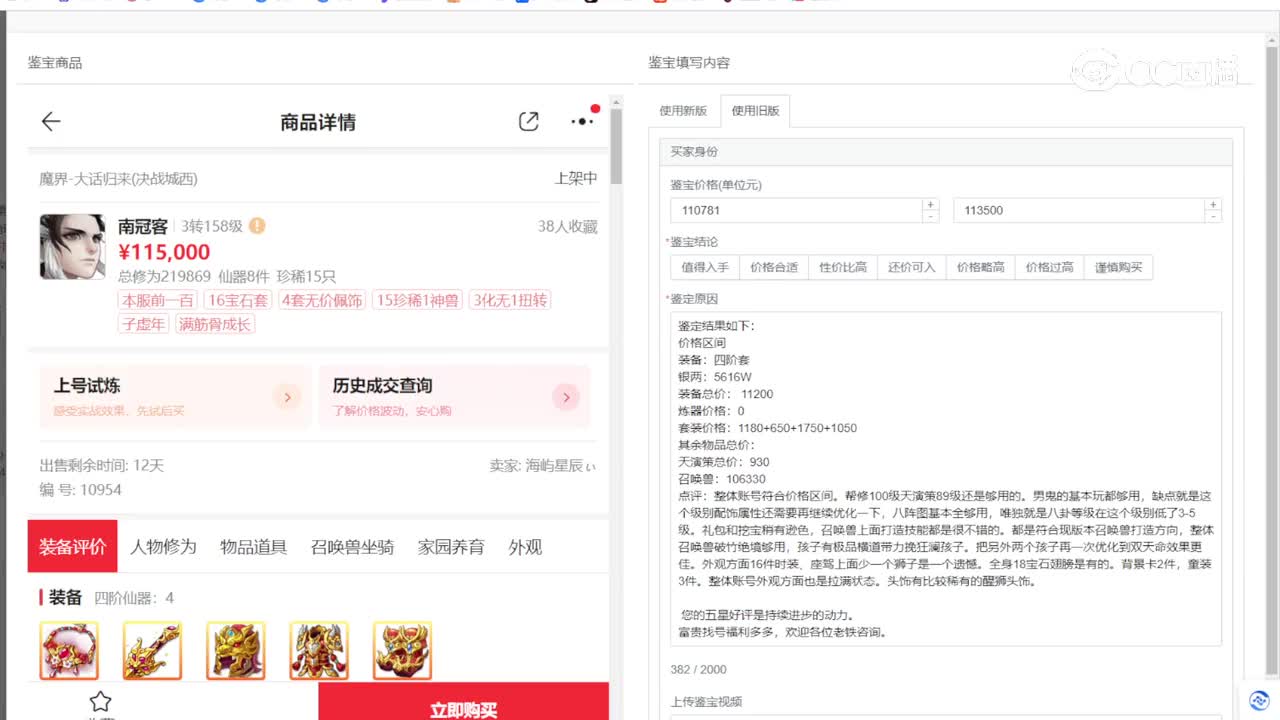Screen dimensions: 1280x720
Task: Choose 还价可入 conclusion
Action: pos(912,267)
